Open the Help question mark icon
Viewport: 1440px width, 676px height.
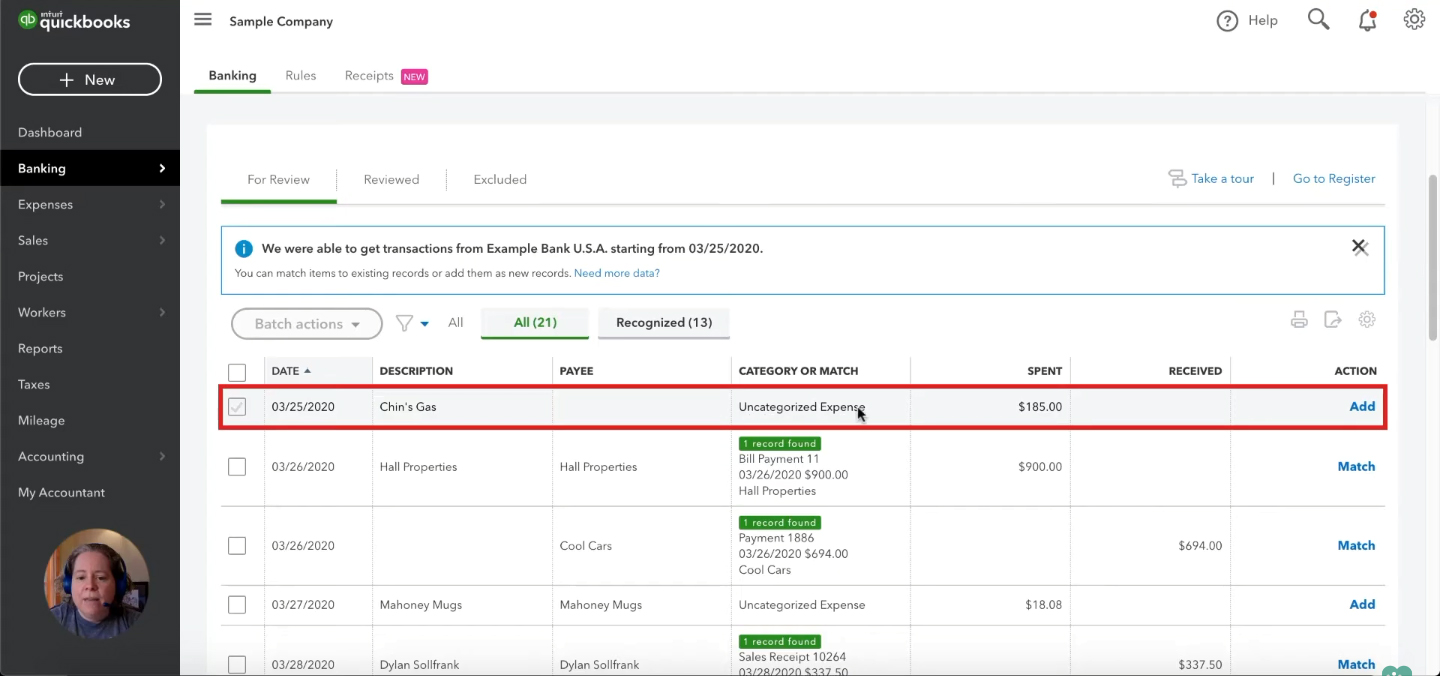click(x=1227, y=21)
